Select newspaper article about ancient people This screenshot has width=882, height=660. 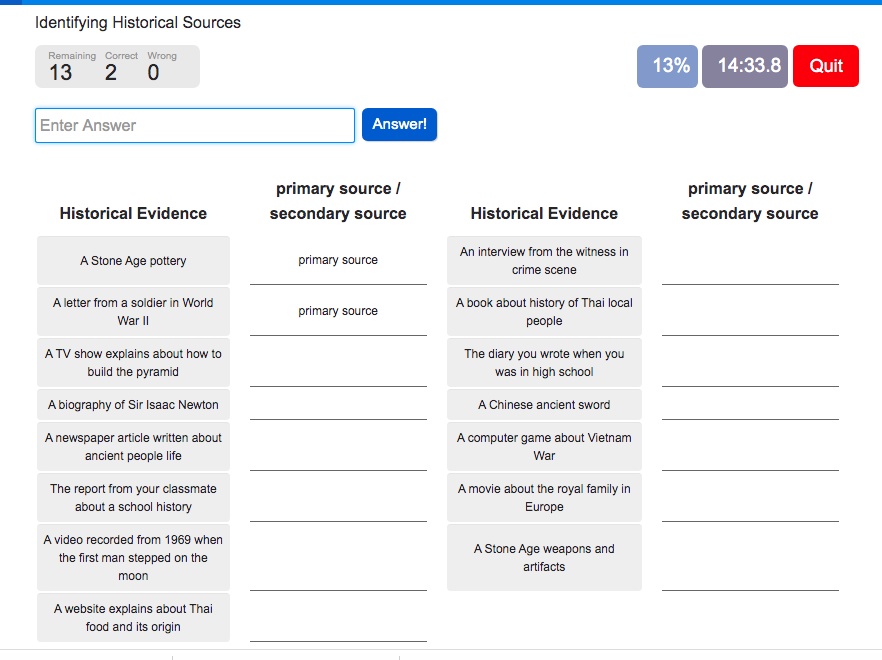133,446
